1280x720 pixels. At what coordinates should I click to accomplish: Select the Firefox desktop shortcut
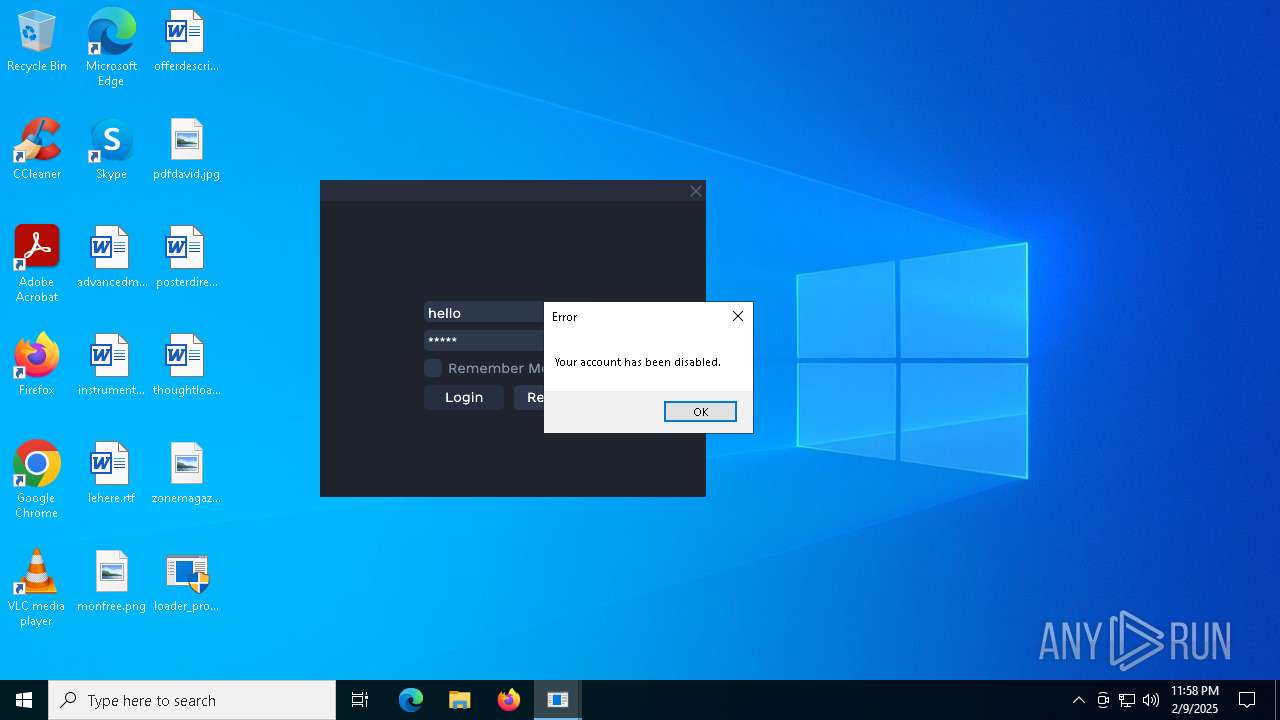(x=37, y=365)
